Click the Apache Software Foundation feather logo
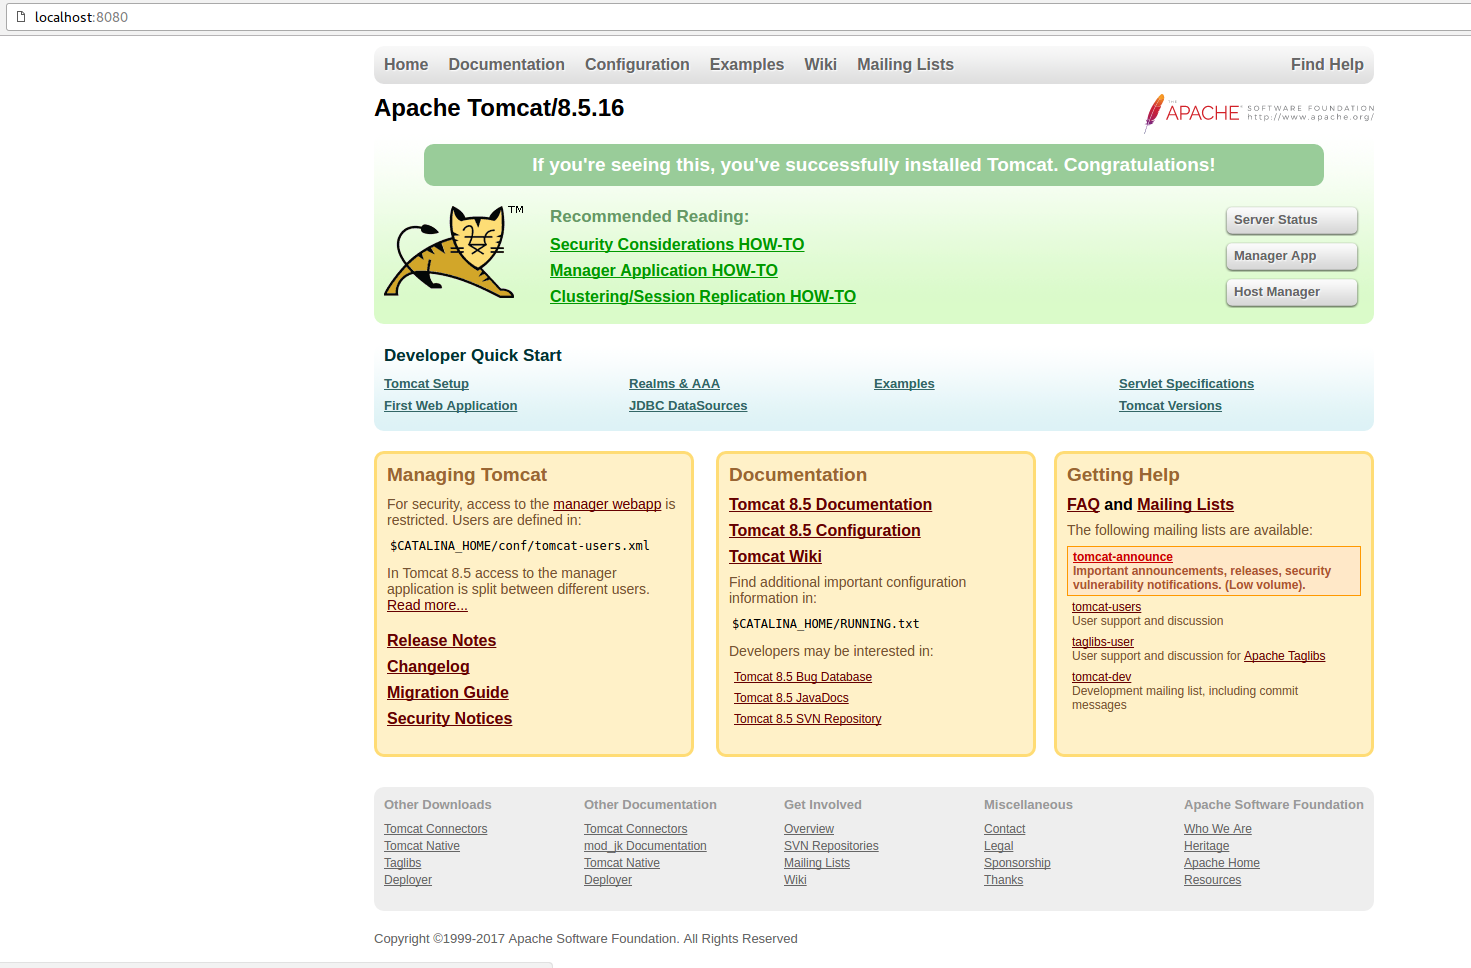Image resolution: width=1471 pixels, height=968 pixels. tap(1259, 113)
